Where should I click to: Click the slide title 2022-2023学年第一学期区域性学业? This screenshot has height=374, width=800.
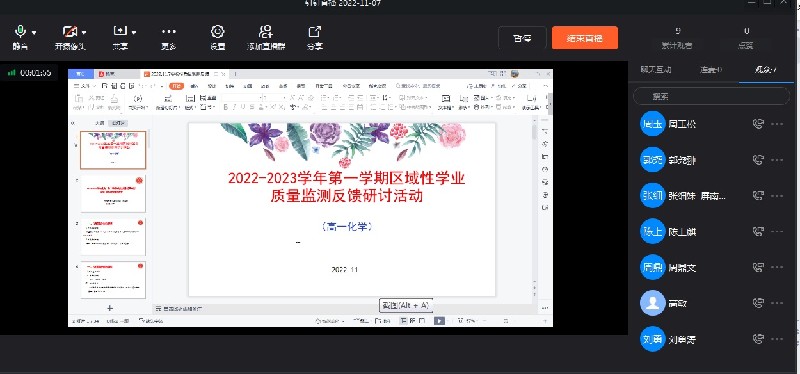(x=346, y=179)
